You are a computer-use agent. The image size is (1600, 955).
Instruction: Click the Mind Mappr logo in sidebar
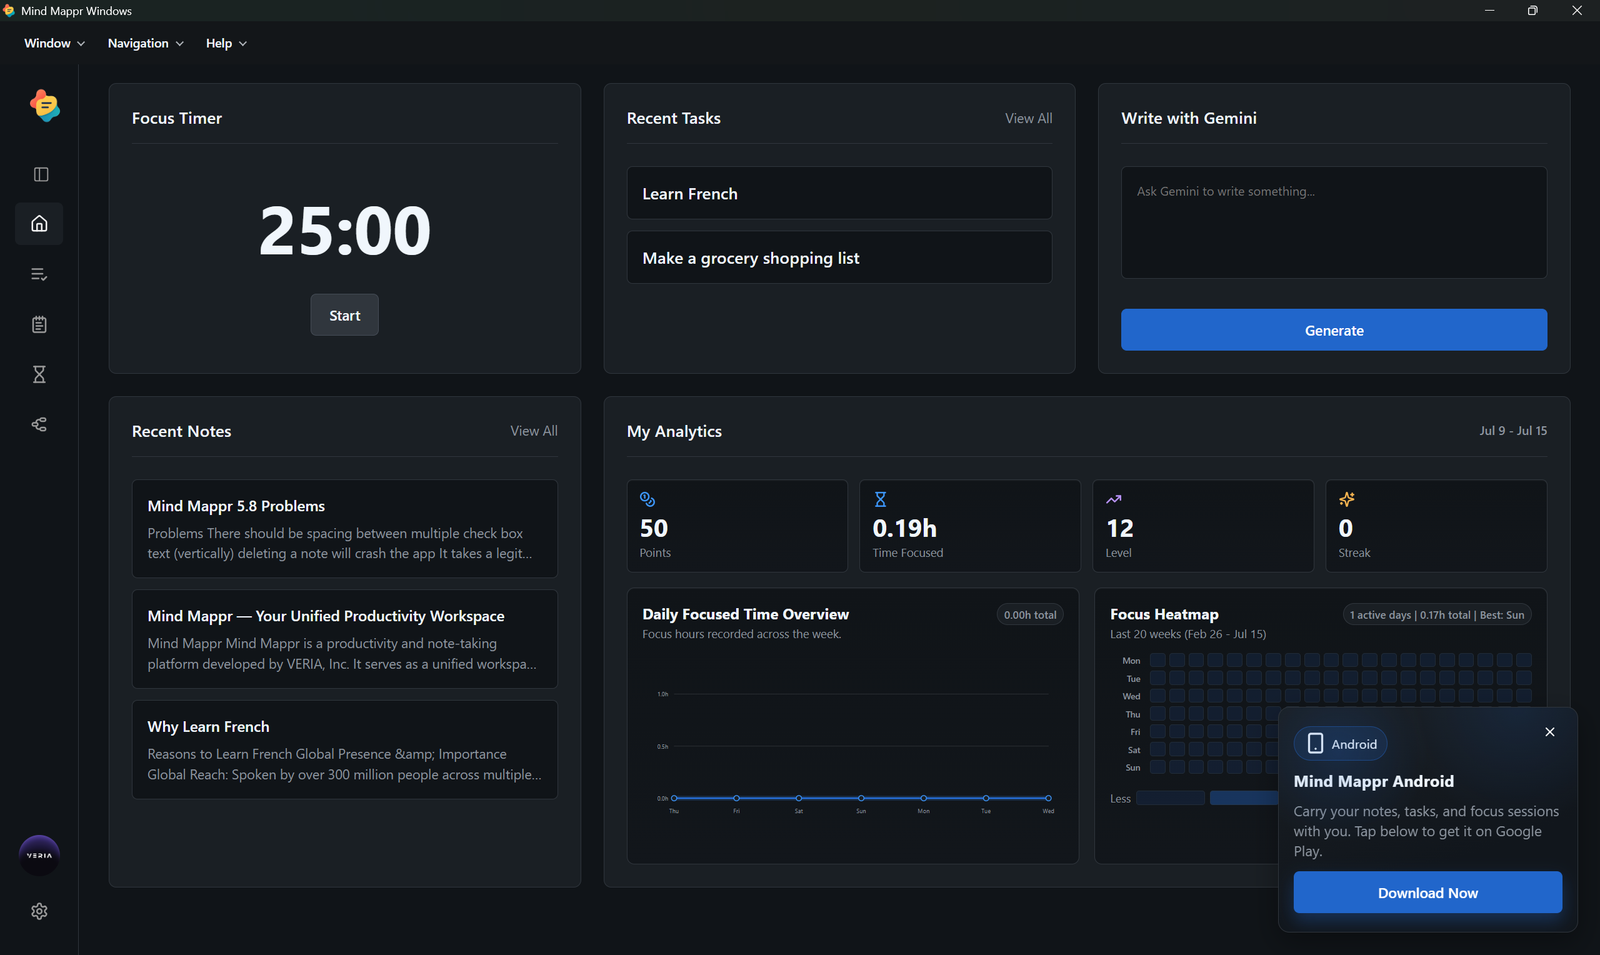click(x=45, y=105)
